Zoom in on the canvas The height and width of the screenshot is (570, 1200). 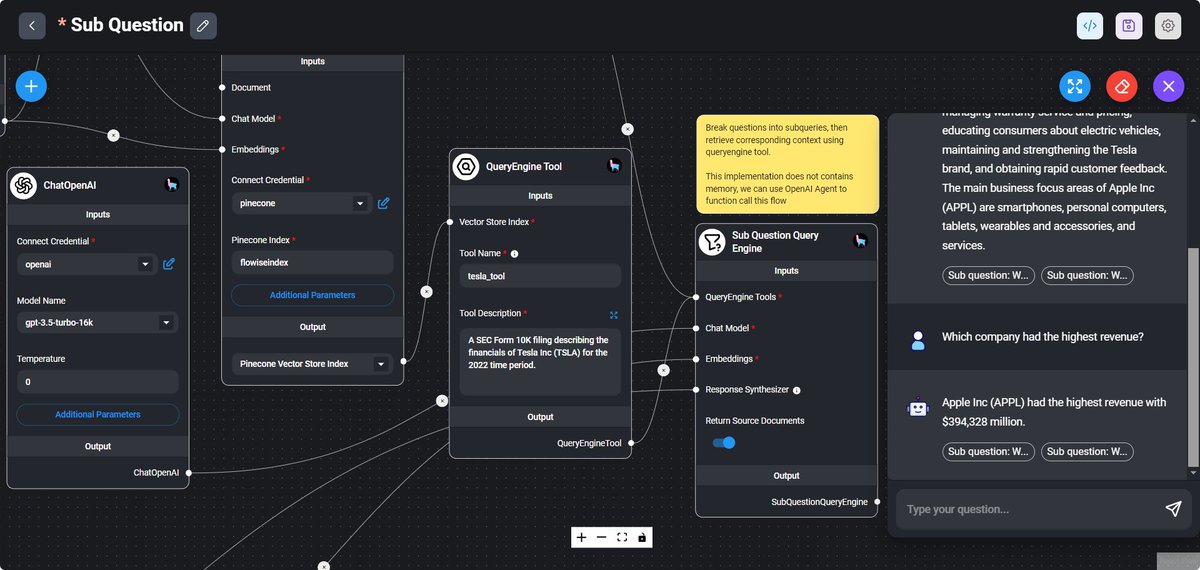(582, 537)
